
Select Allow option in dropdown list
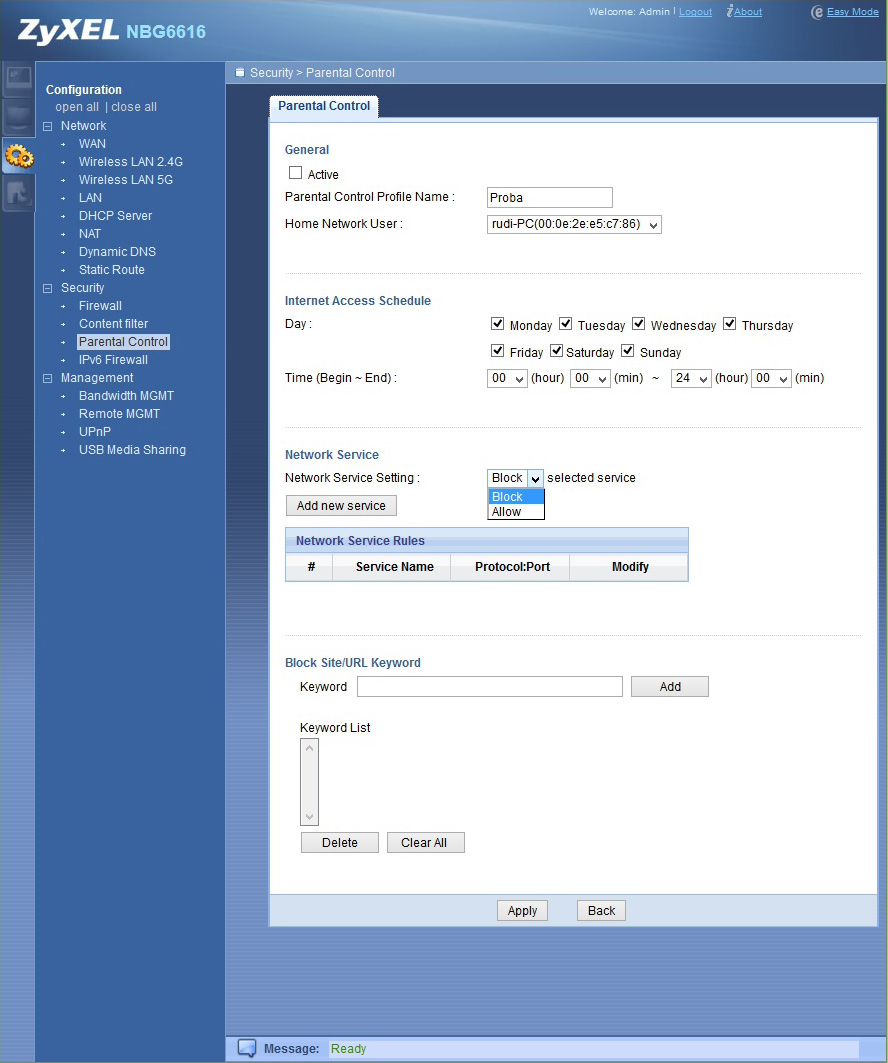pyautogui.click(x=516, y=512)
